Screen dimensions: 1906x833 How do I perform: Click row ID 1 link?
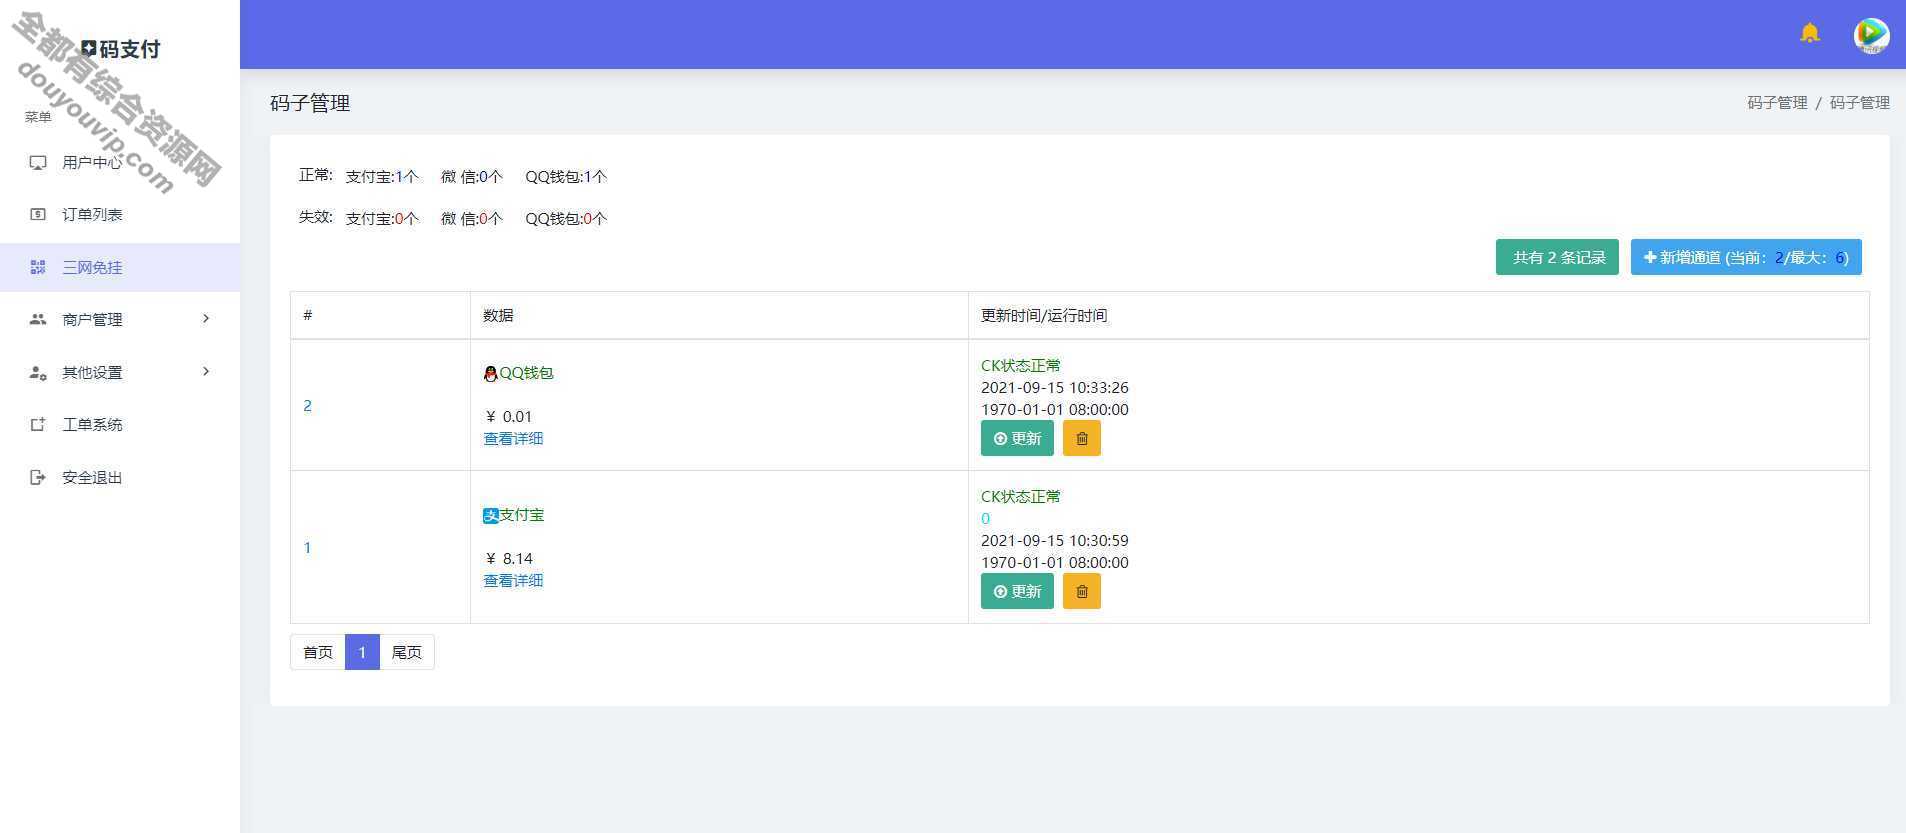click(x=307, y=547)
